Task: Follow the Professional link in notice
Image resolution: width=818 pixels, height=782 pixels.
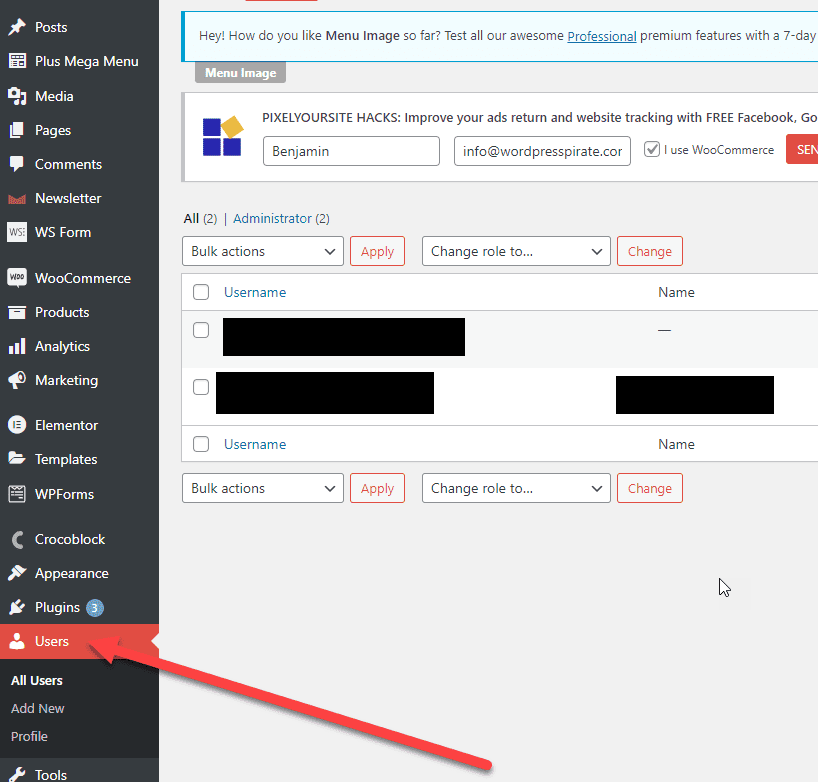Action: [602, 36]
